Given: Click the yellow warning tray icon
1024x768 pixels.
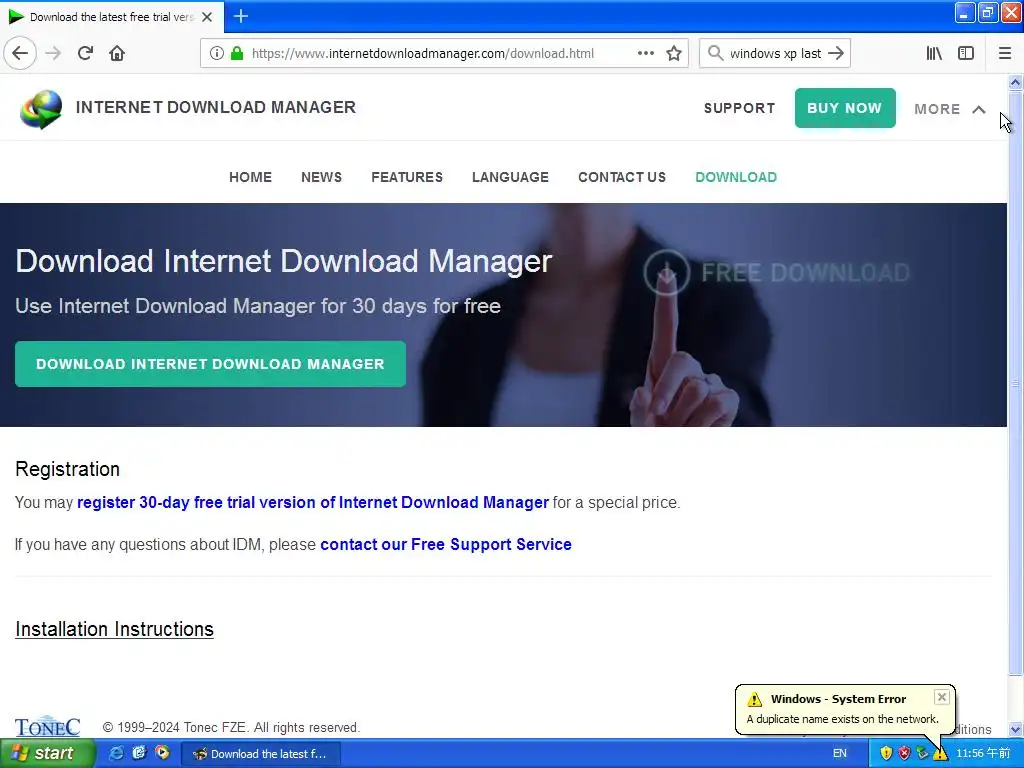Looking at the screenshot, I should point(940,754).
